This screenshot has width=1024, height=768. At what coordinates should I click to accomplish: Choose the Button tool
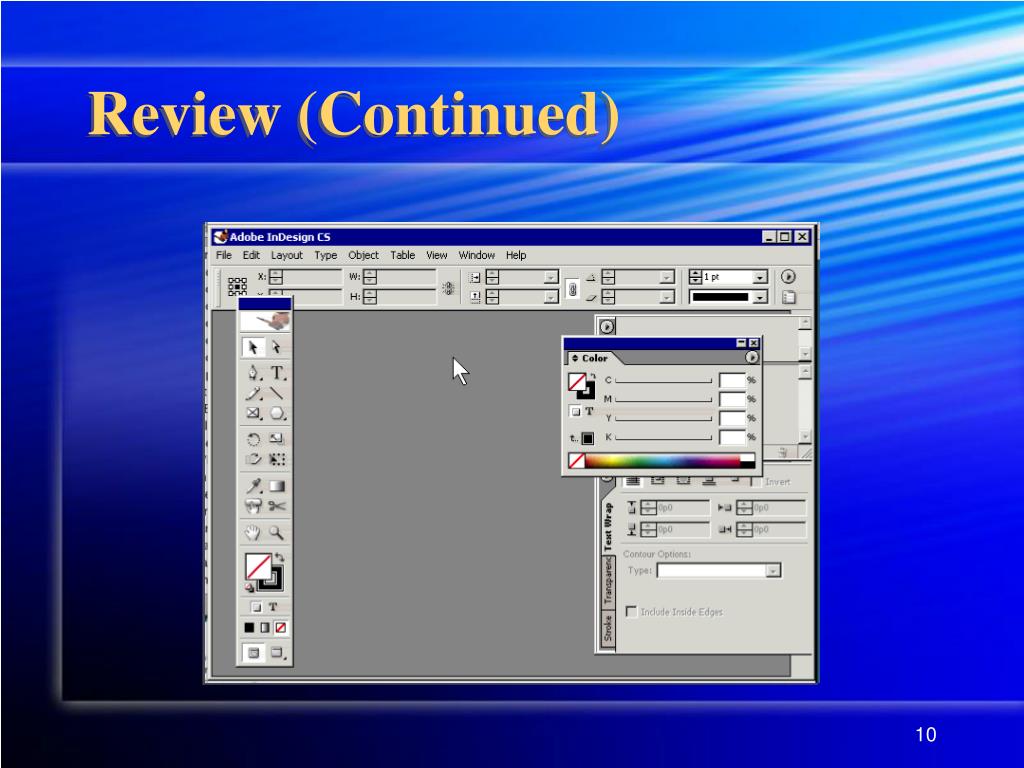coord(253,506)
